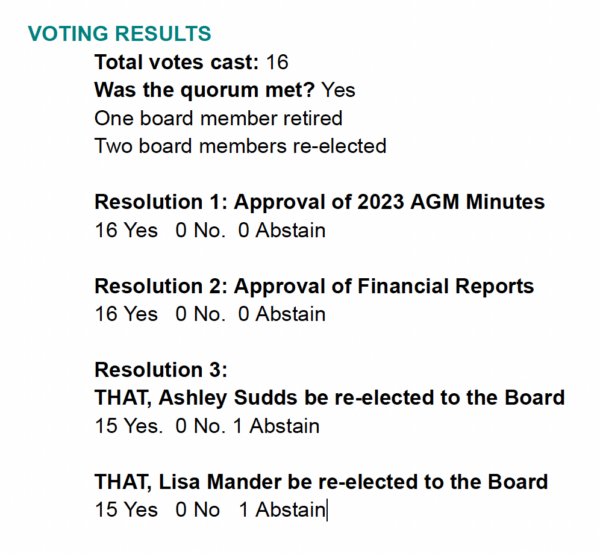This screenshot has height=554, width=600.
Task: Click the number 16 after Total votes cast
Action: [x=277, y=62]
